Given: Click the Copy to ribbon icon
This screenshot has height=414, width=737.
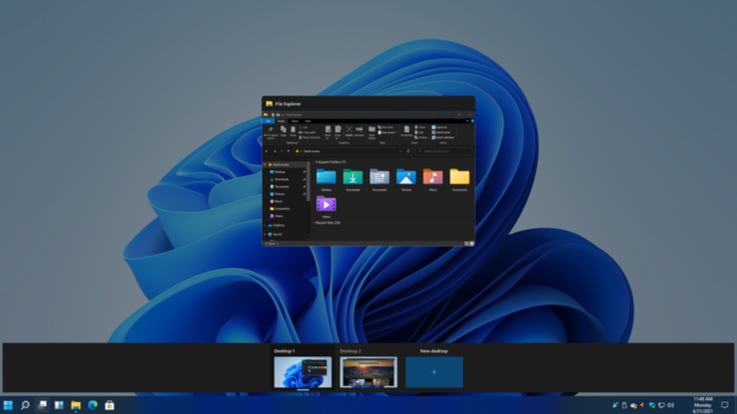Looking at the screenshot, I should (x=337, y=133).
